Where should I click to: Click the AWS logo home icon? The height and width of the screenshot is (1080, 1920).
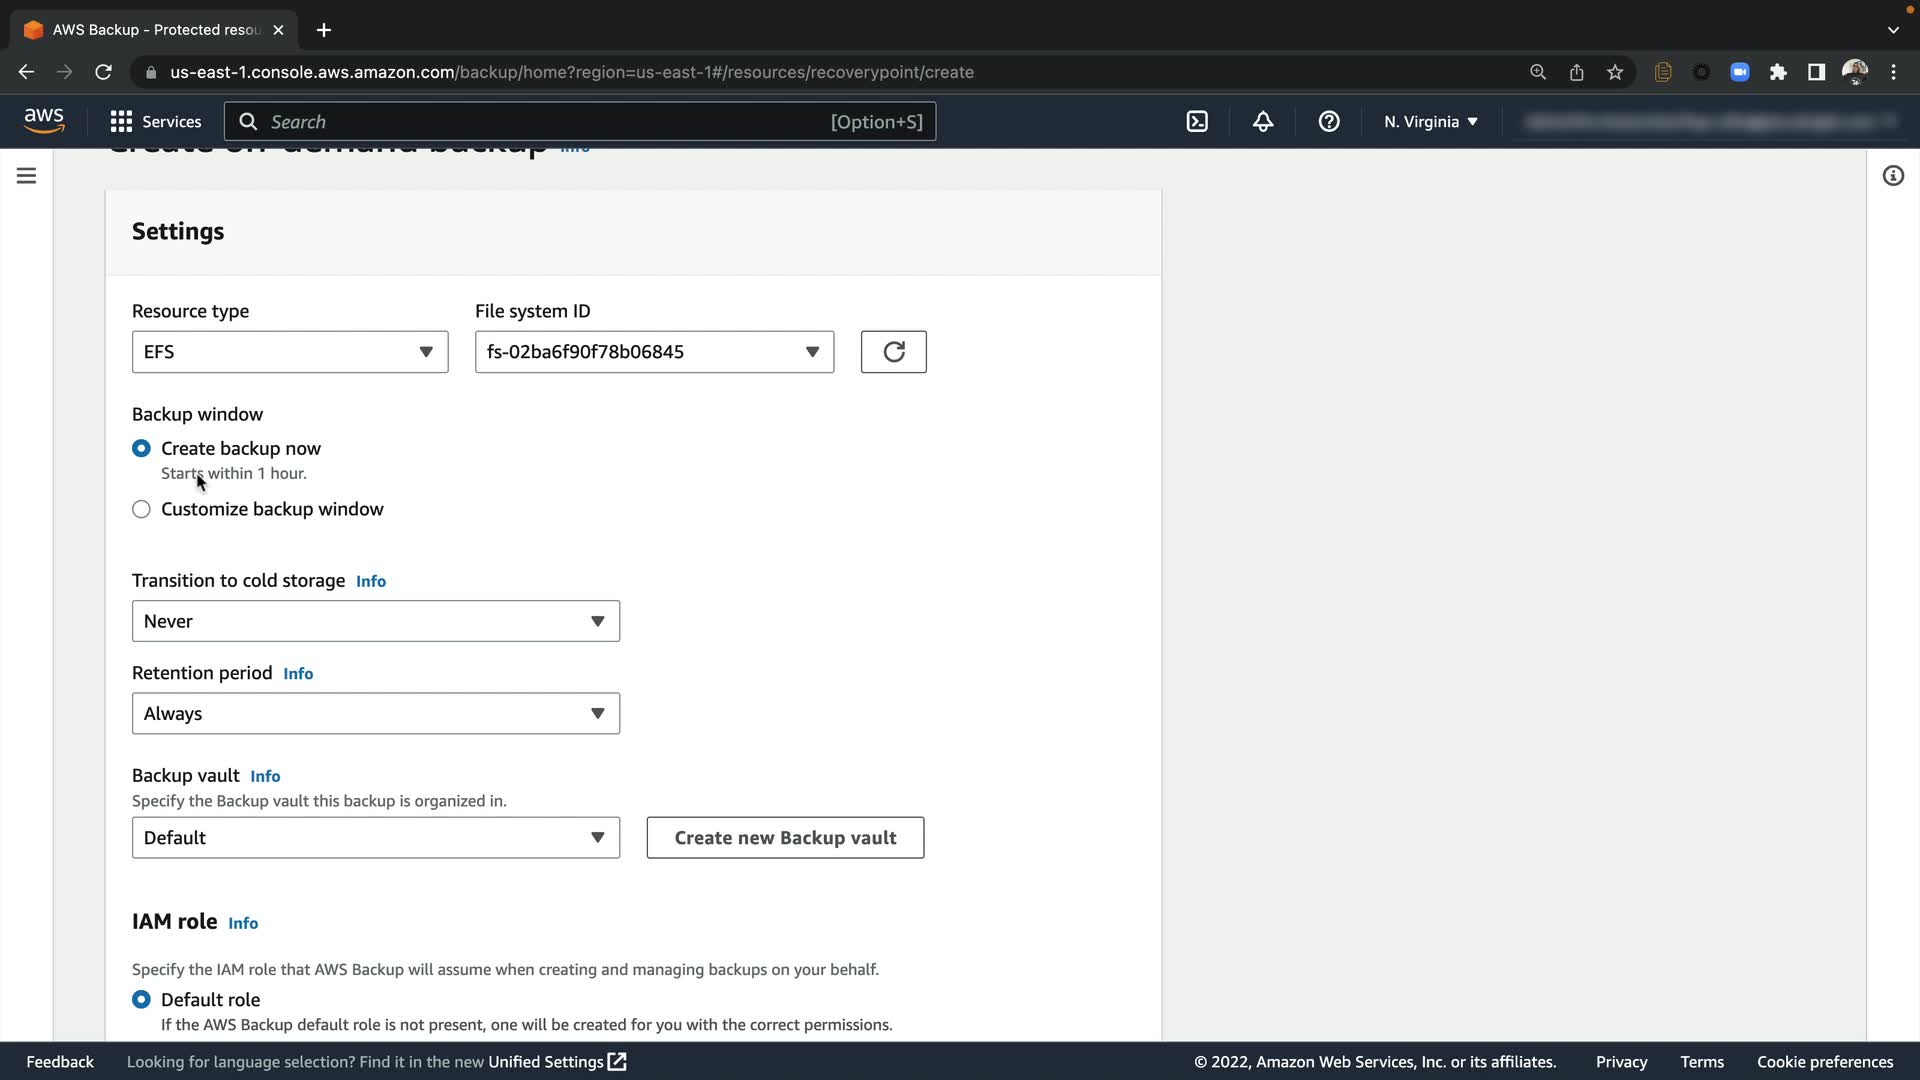(x=44, y=121)
